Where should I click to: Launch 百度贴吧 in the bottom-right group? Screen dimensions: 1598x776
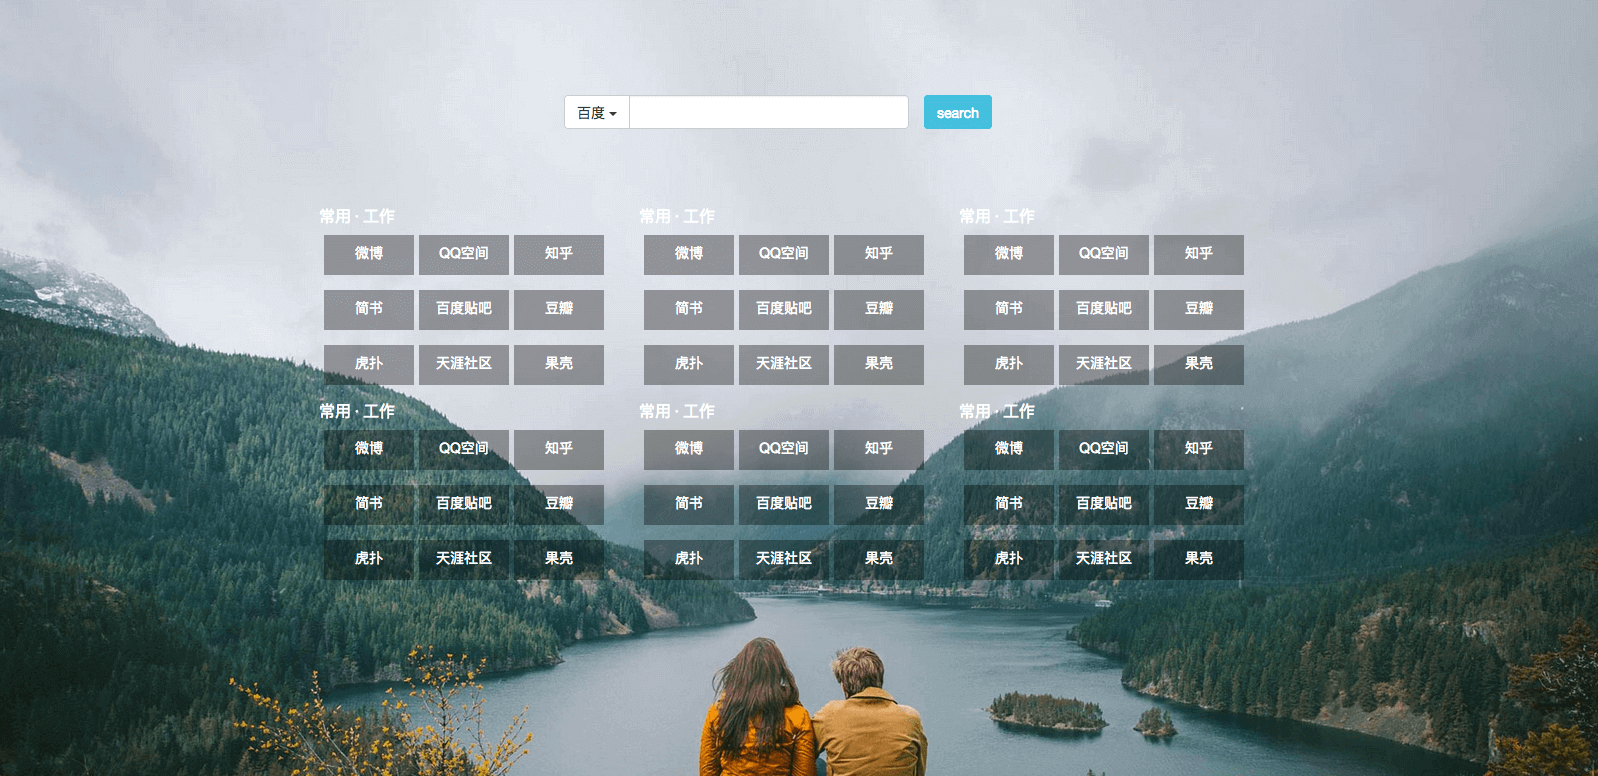click(x=1104, y=505)
